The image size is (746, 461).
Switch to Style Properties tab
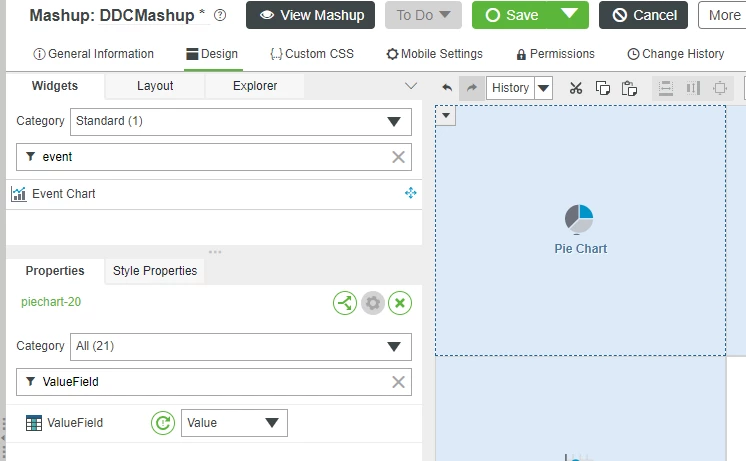[155, 271]
